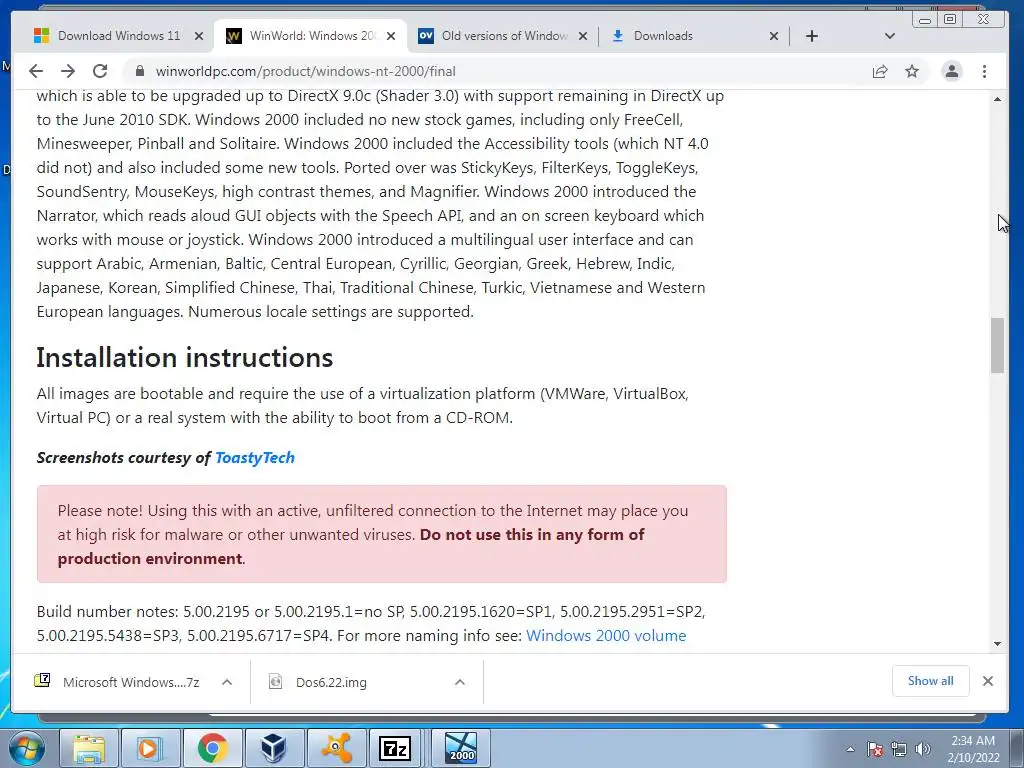Open the Microsoft Windows 7z download

click(x=131, y=682)
